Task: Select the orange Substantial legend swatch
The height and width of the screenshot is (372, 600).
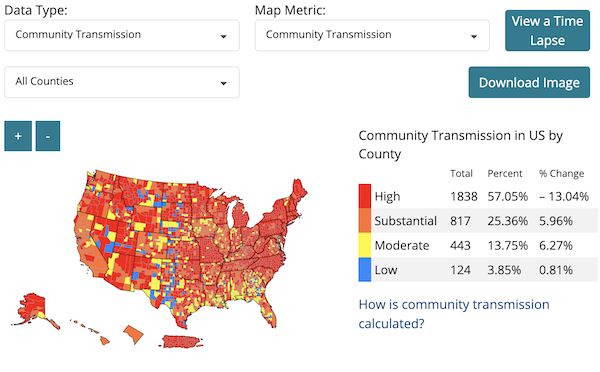Action: tap(365, 221)
